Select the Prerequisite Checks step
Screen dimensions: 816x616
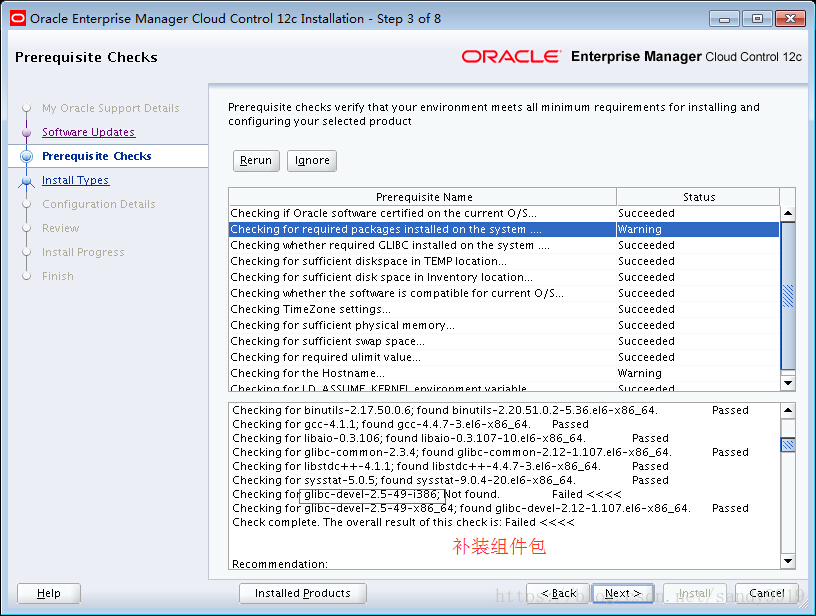click(x=97, y=156)
